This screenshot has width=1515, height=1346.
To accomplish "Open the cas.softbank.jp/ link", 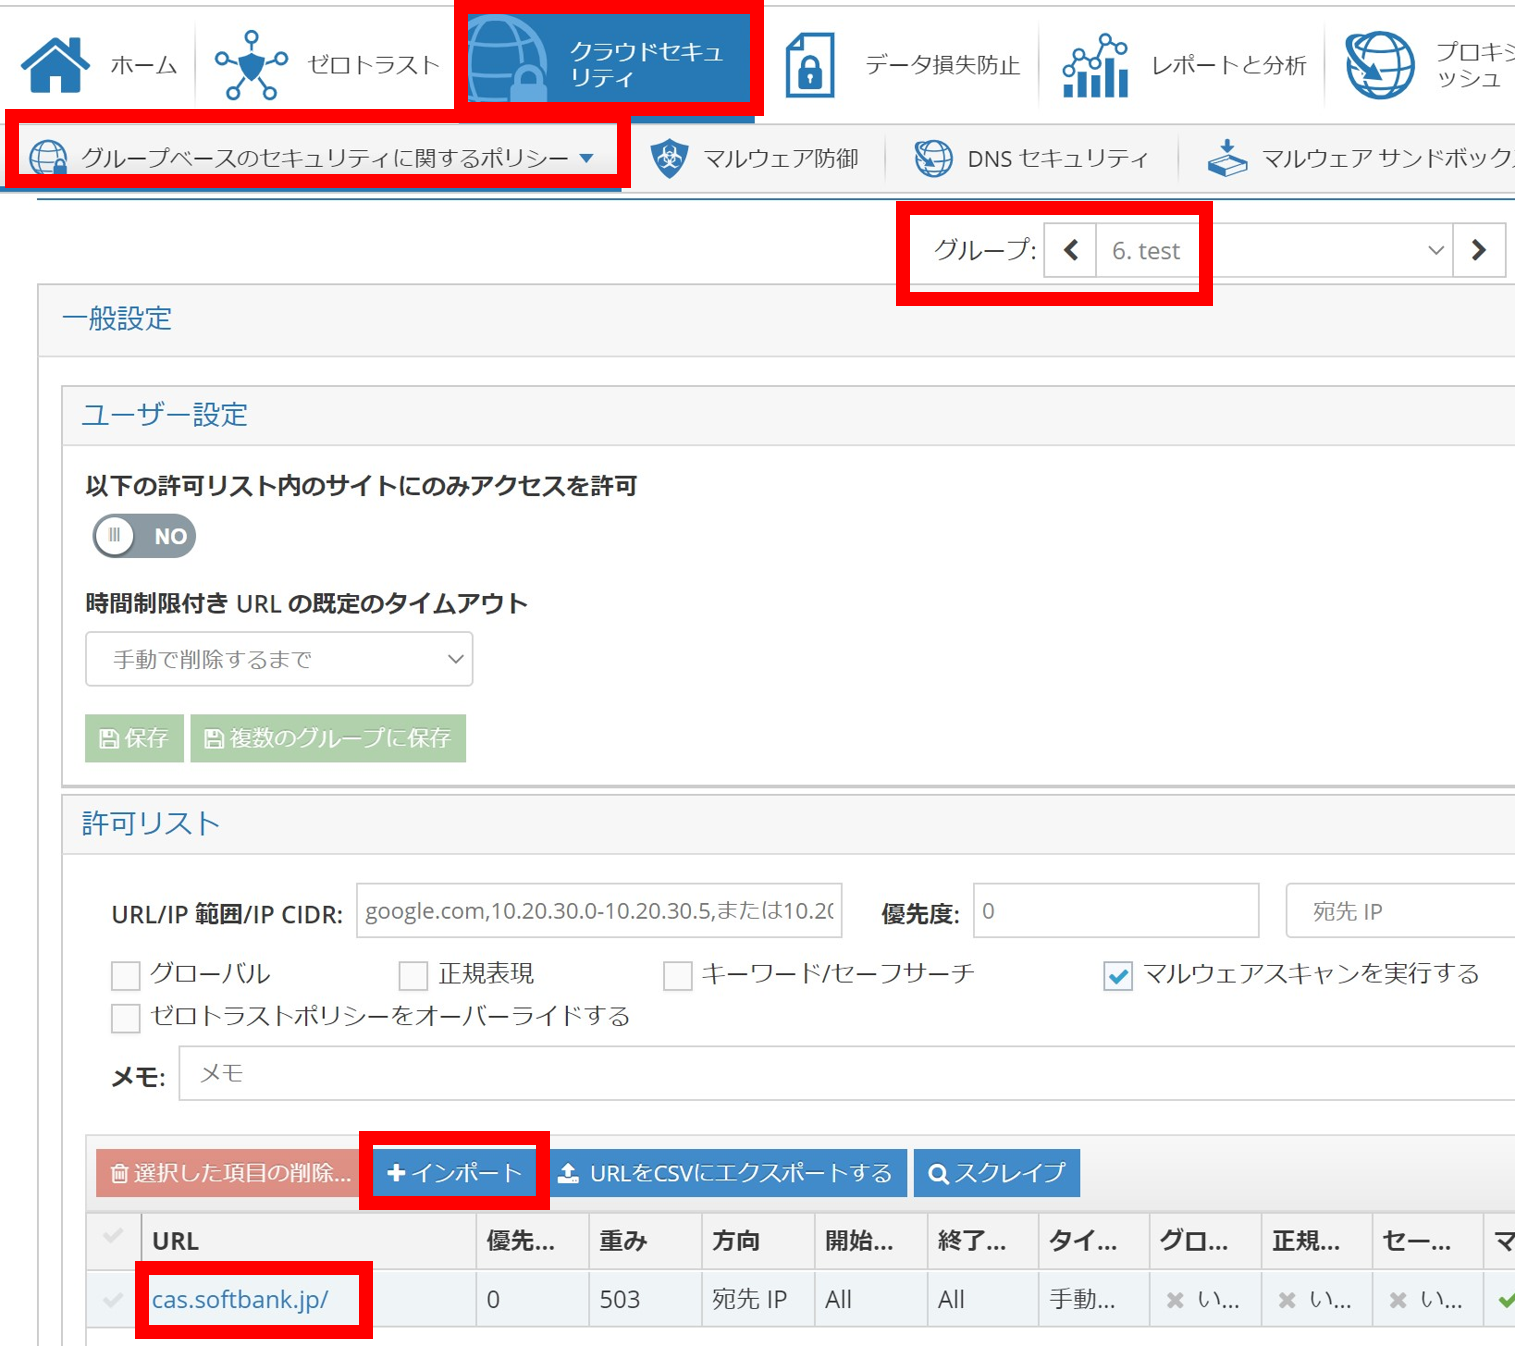I will [240, 1299].
